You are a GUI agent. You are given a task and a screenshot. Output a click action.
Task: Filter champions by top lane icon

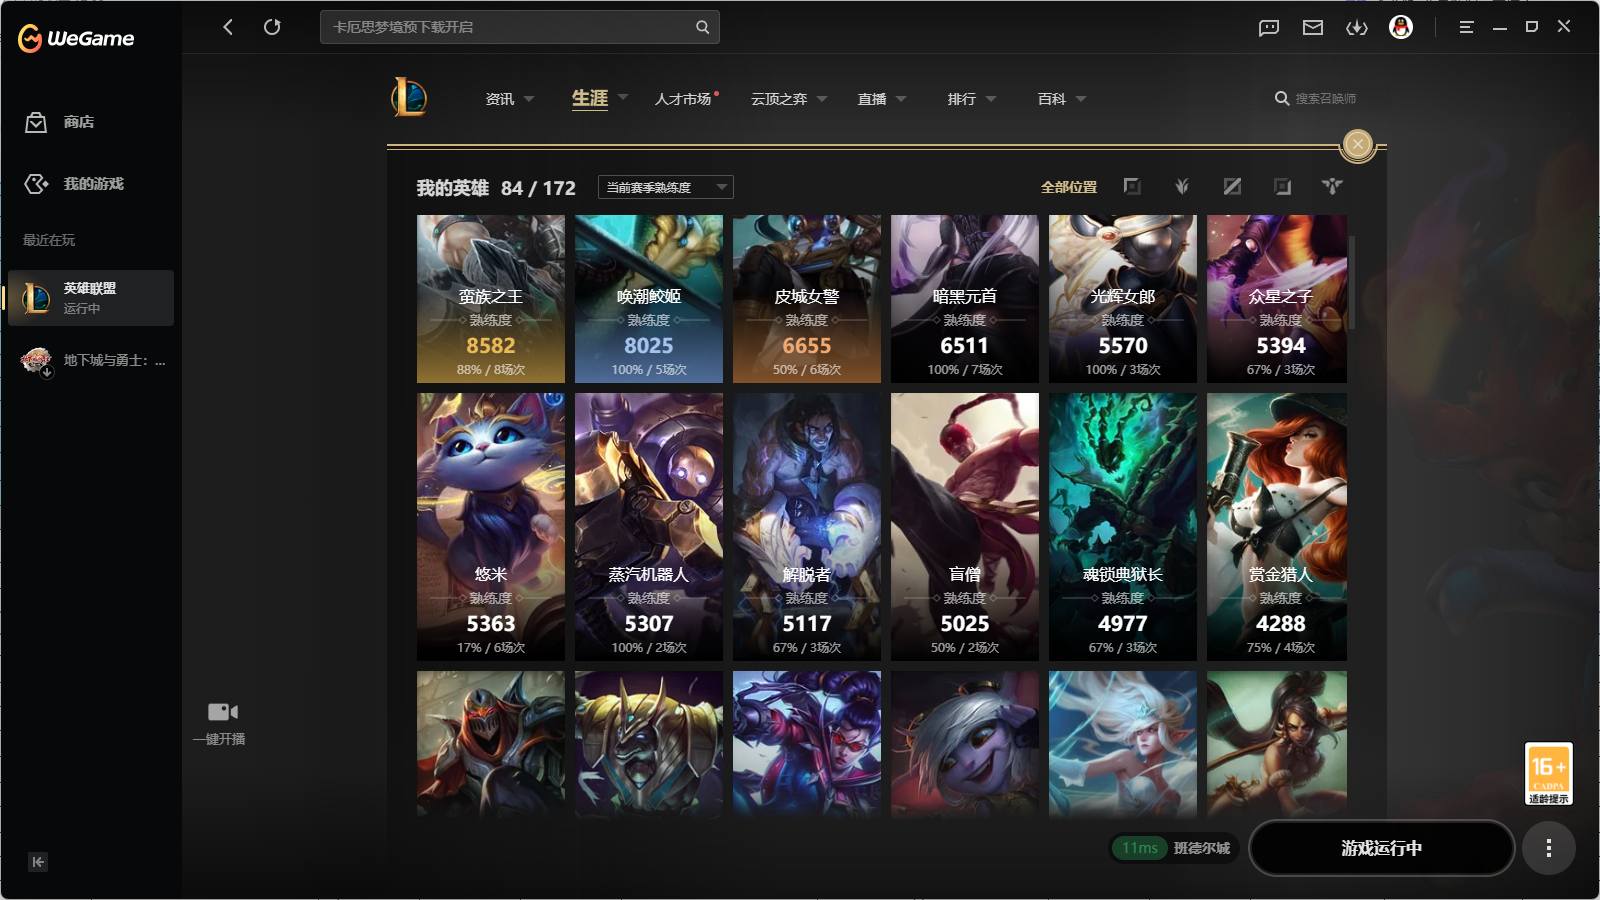pyautogui.click(x=1132, y=187)
